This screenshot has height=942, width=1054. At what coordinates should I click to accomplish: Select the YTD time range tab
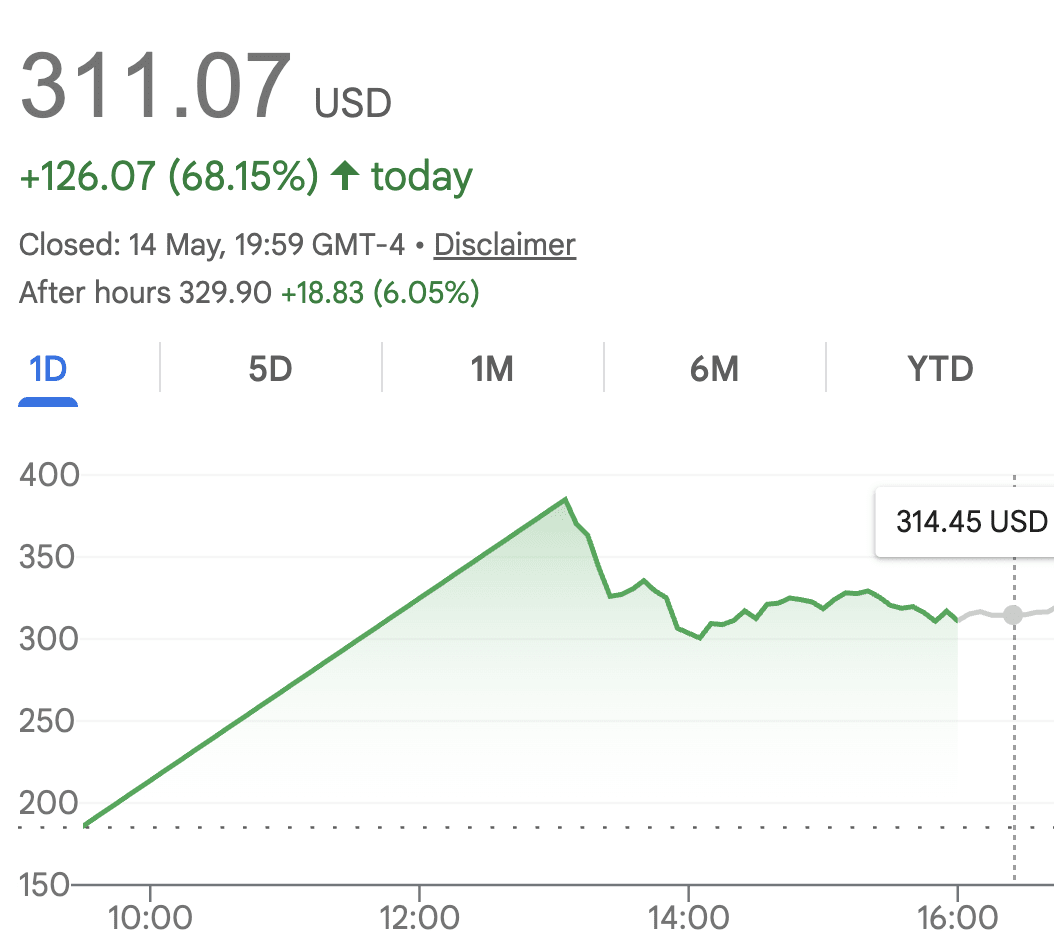point(940,369)
